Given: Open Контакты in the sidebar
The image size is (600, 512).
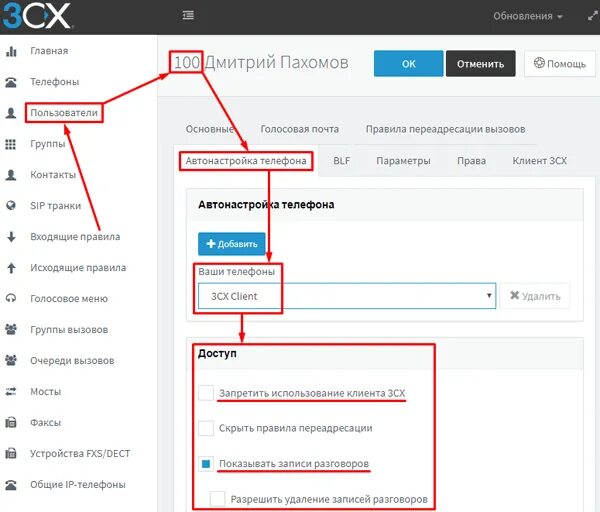Looking at the screenshot, I should (x=53, y=175).
